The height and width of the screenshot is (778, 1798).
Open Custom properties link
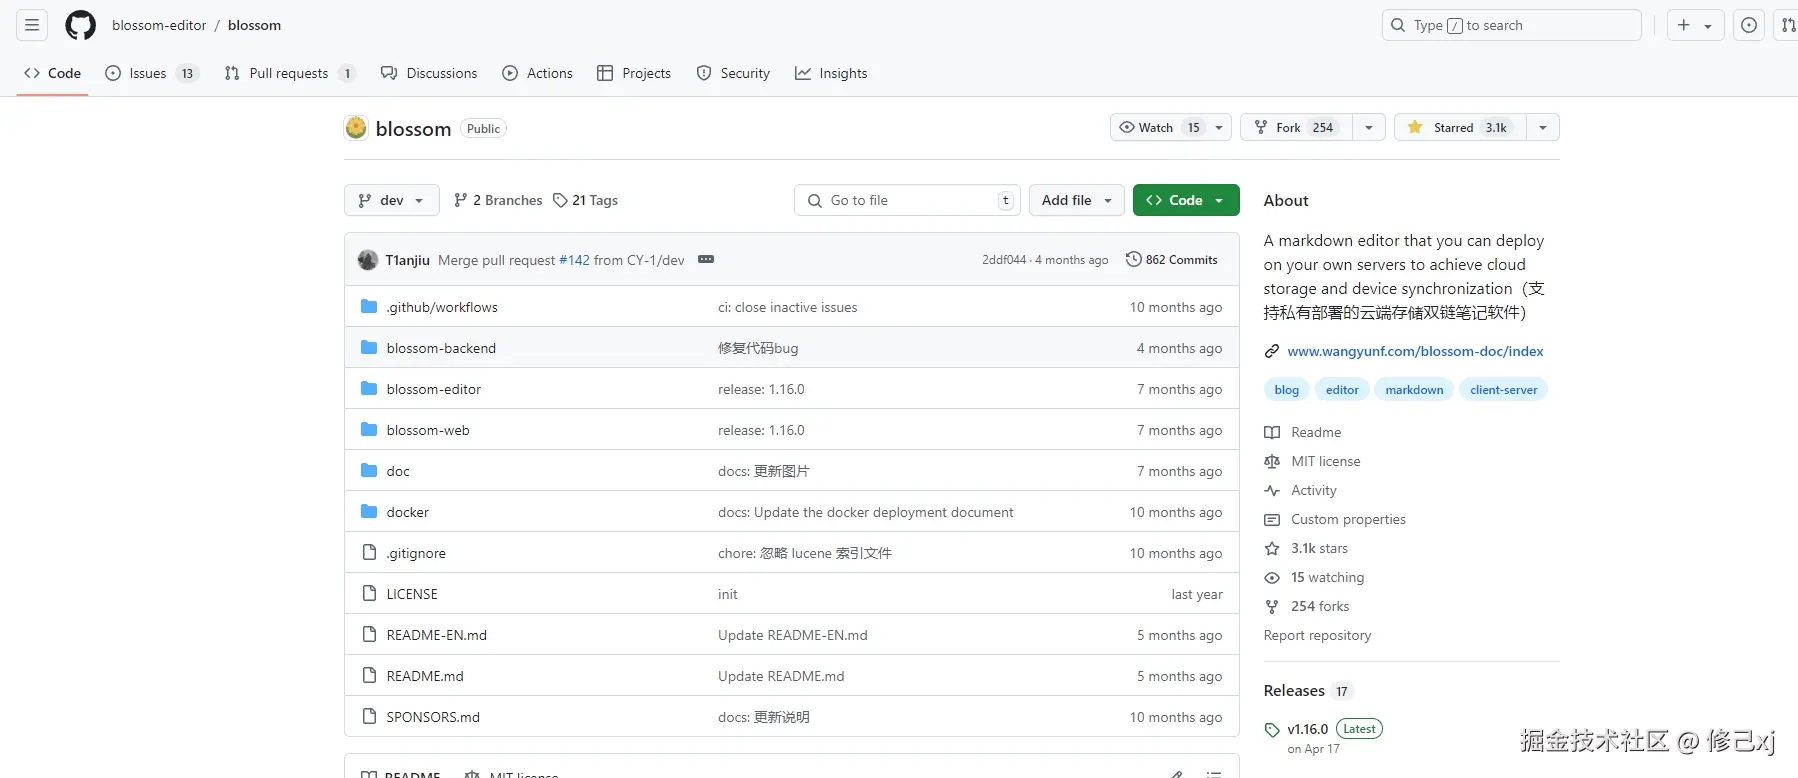1335,519
